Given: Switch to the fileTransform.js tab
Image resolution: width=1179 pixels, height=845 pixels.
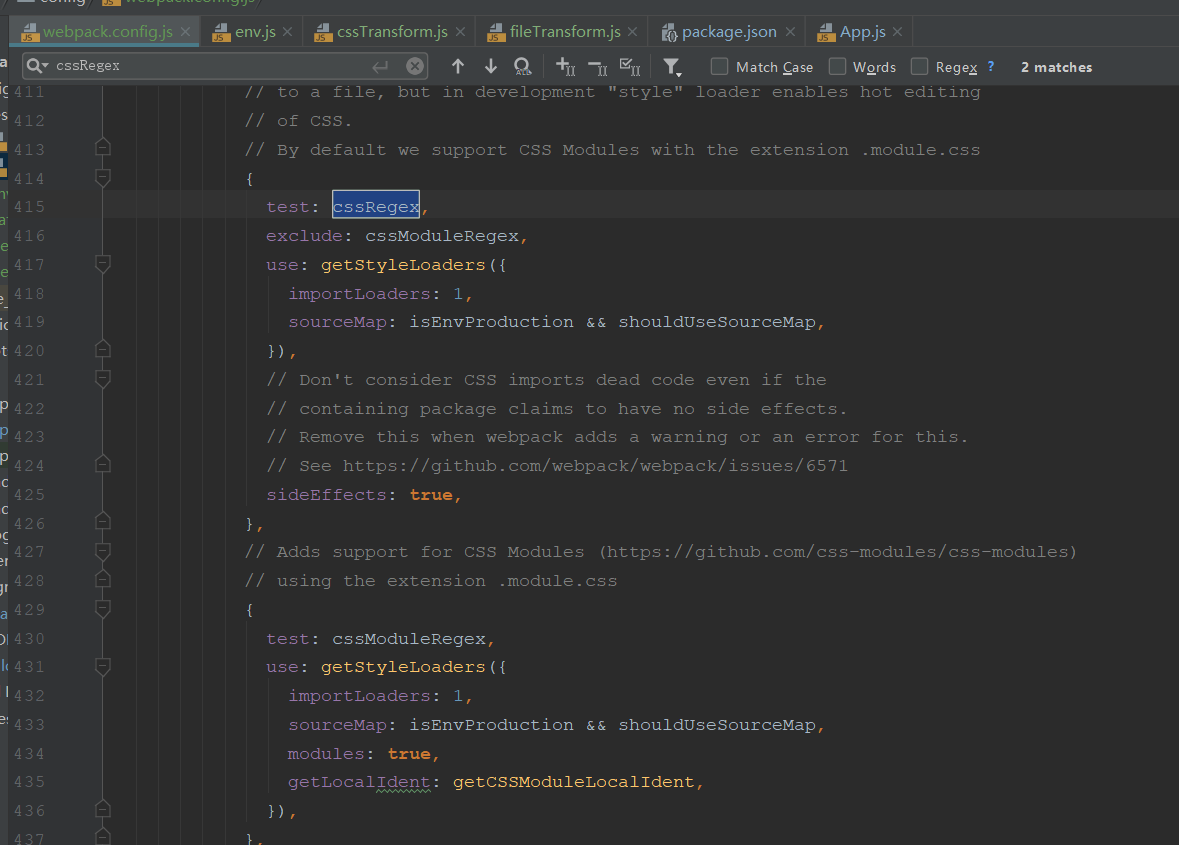Looking at the screenshot, I should (x=564, y=32).
